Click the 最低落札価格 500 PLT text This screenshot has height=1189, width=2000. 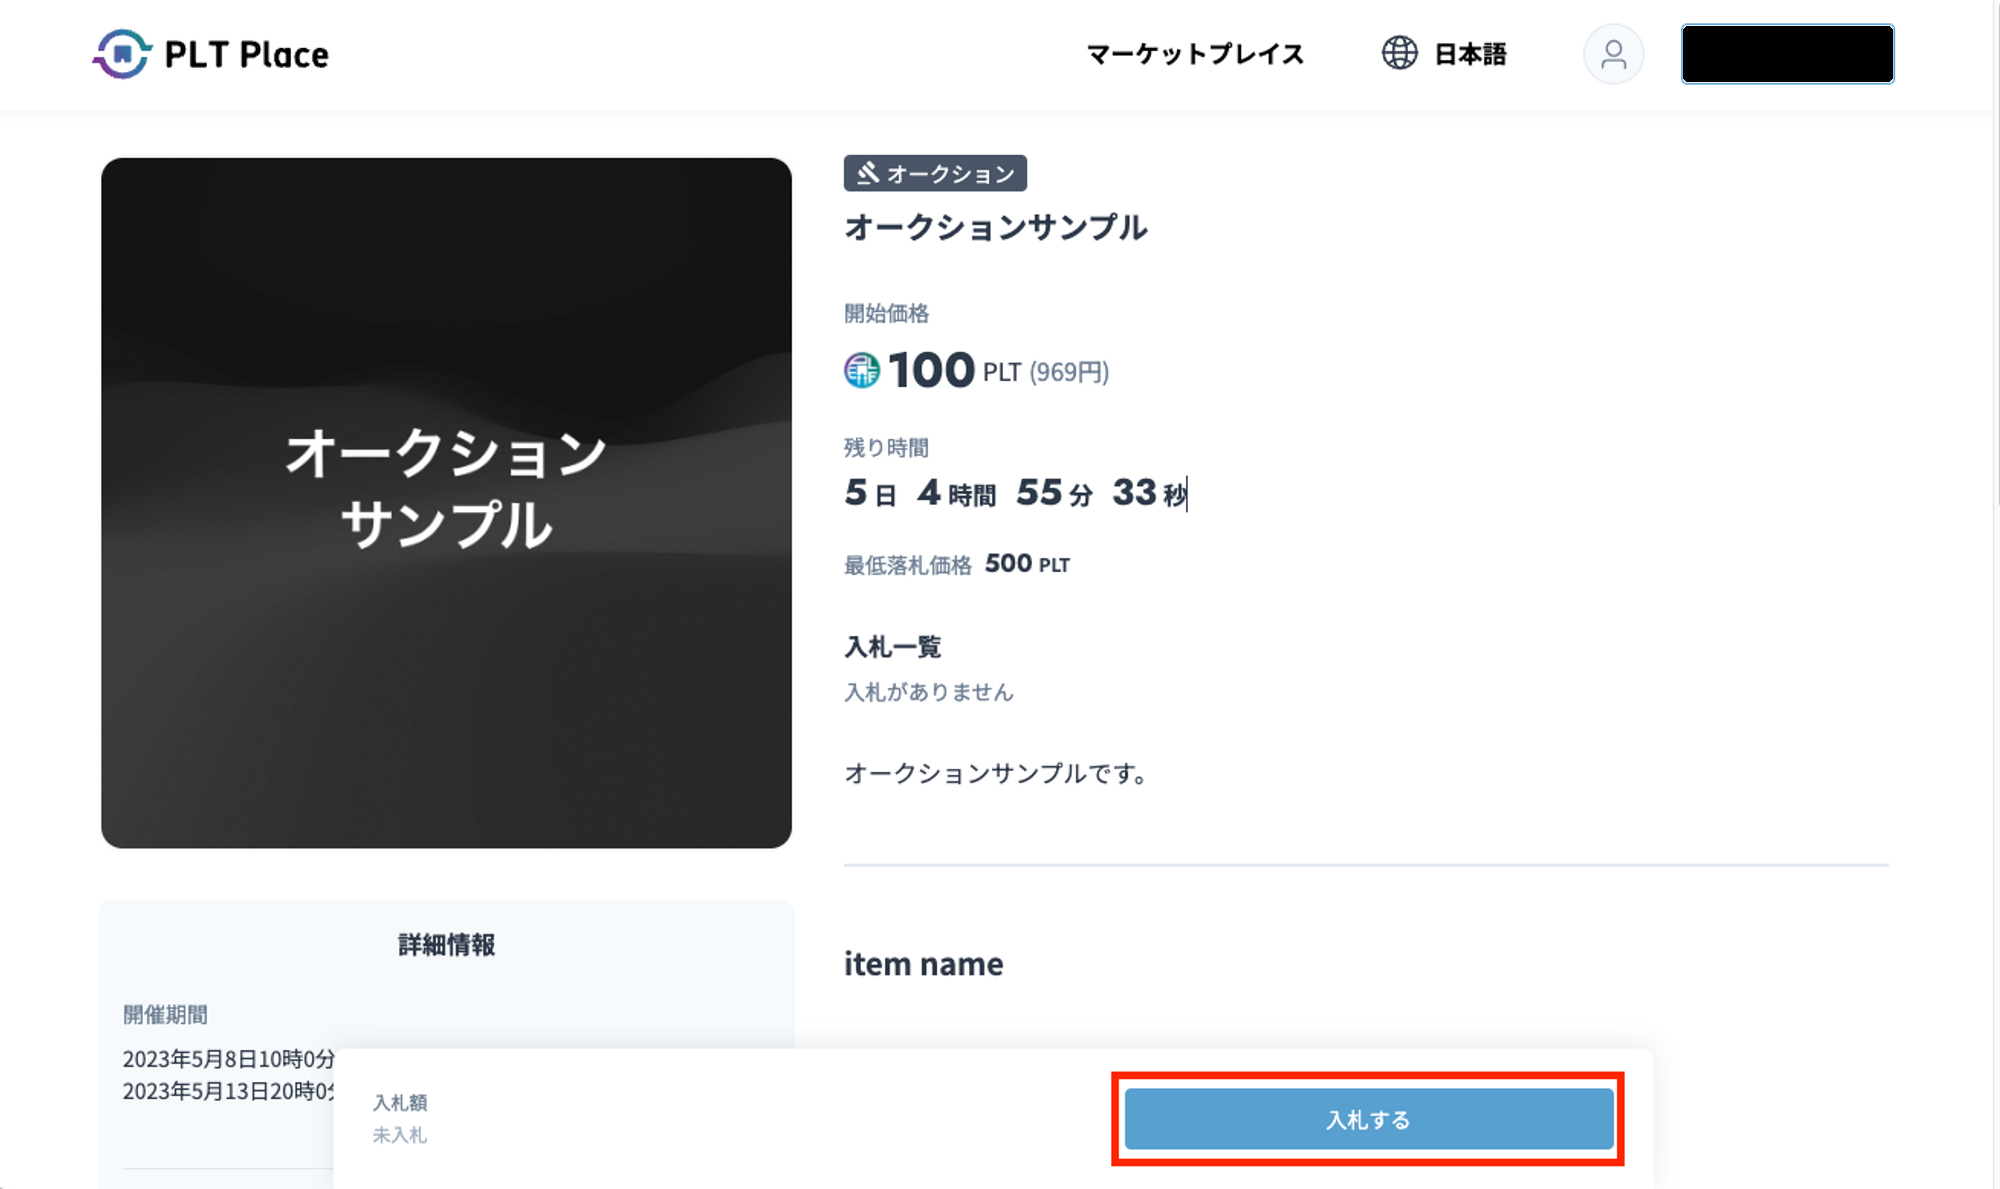(957, 565)
